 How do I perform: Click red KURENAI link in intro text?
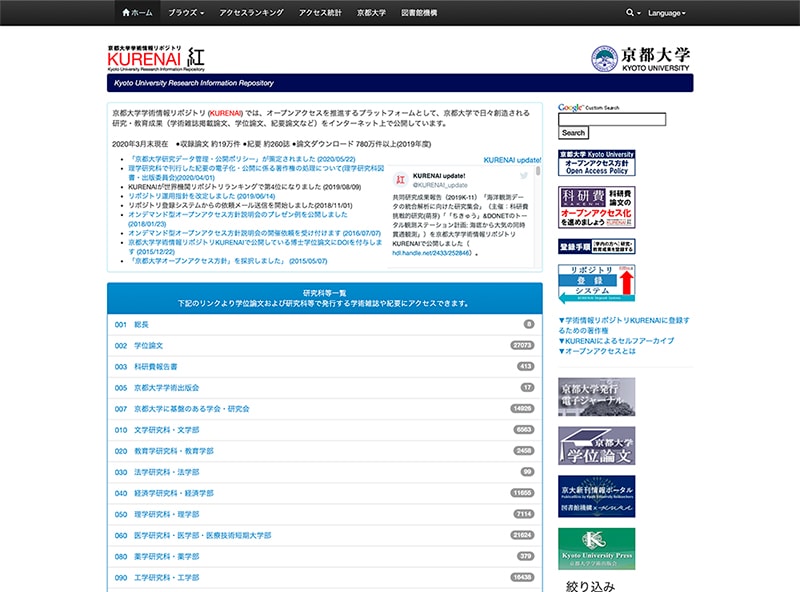pyautogui.click(x=226, y=113)
